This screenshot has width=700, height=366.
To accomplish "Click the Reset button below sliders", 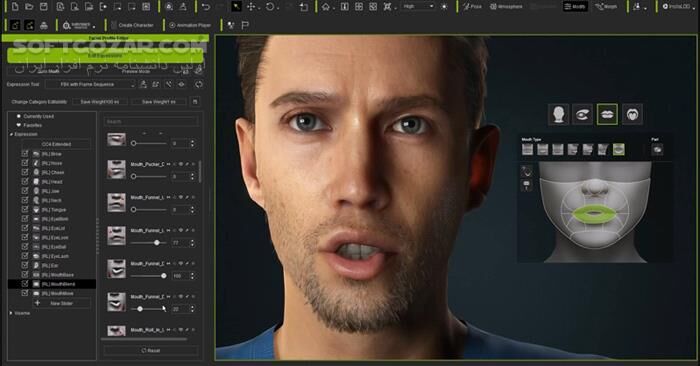I will click(150, 350).
